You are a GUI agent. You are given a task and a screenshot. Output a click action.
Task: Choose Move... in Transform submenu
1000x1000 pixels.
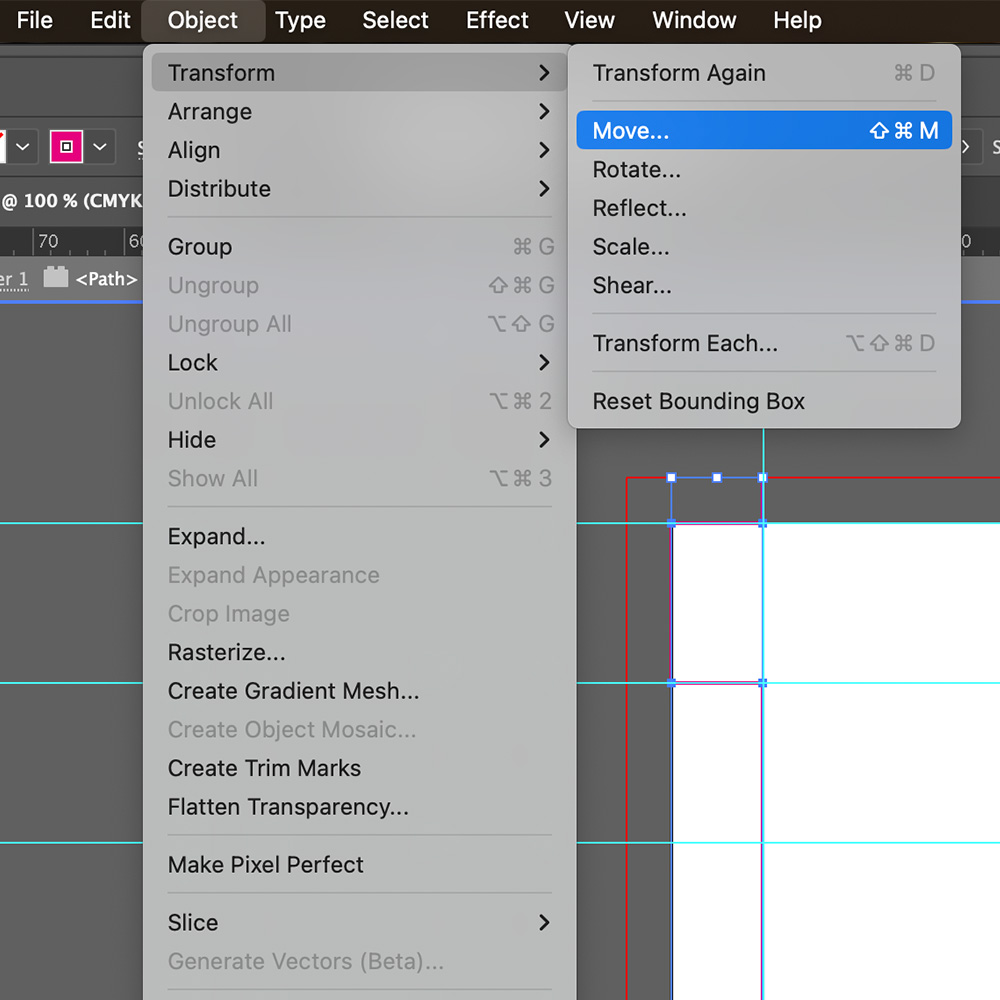tap(764, 130)
